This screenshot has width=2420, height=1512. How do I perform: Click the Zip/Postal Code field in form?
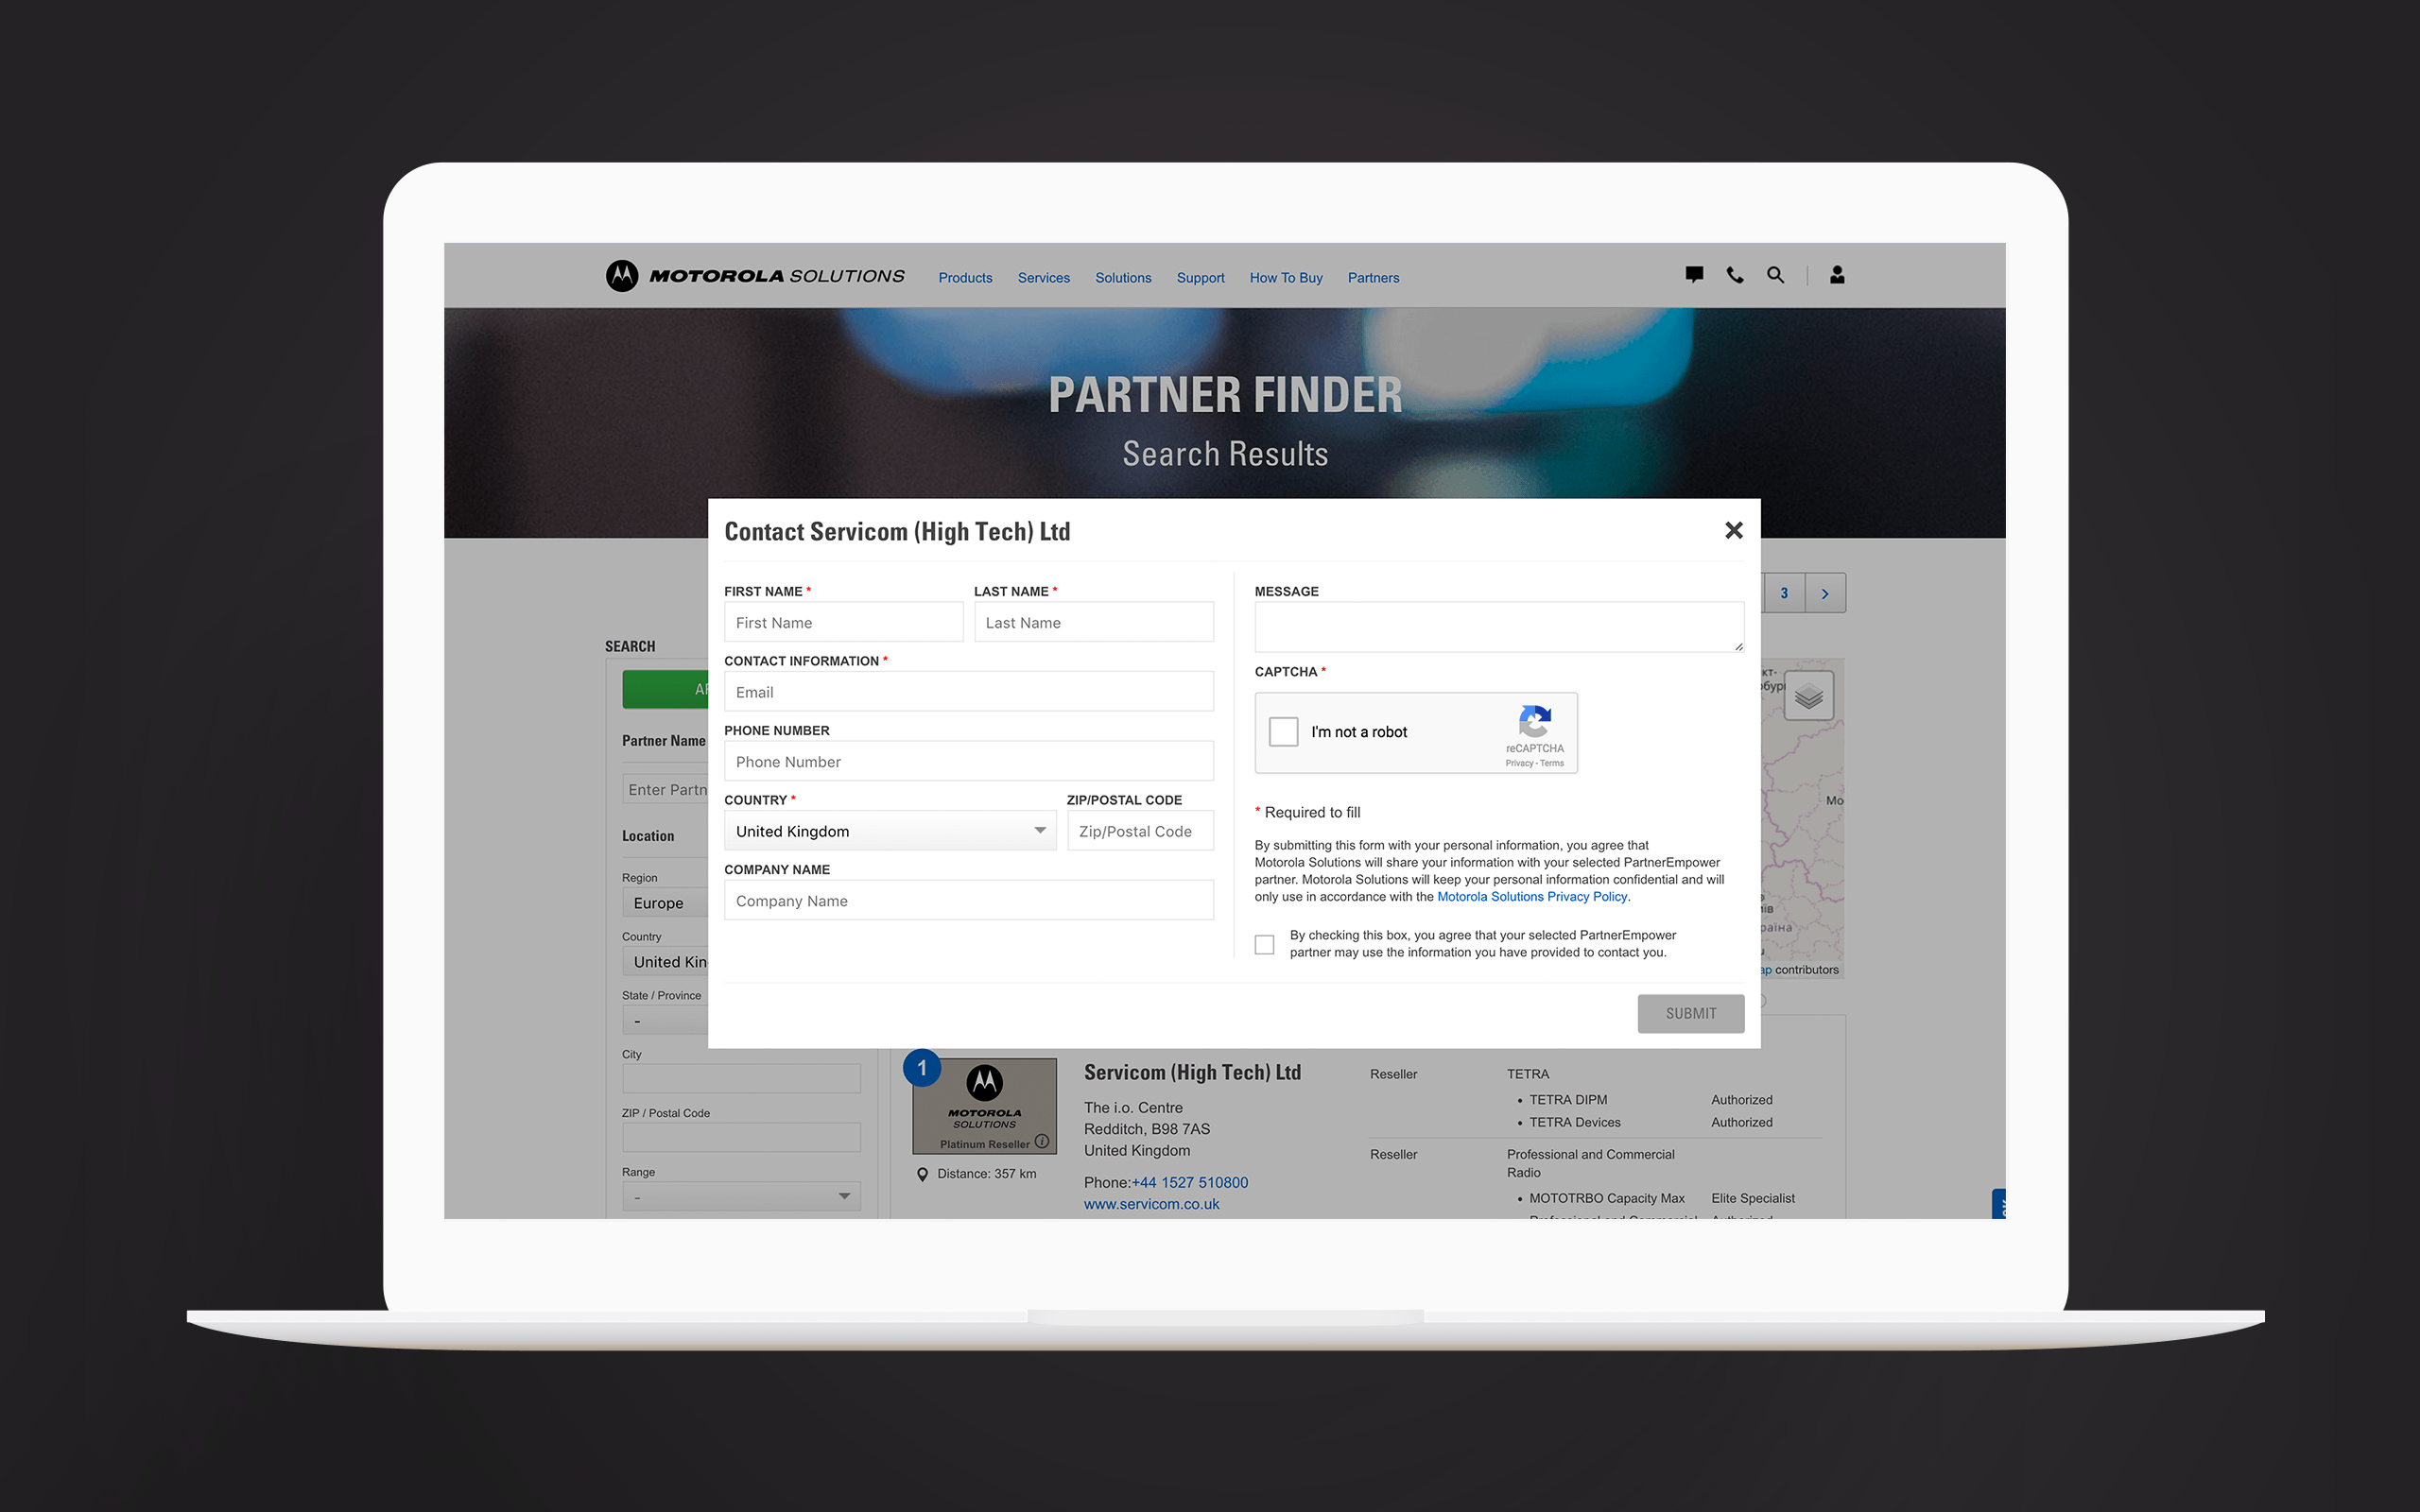pos(1141,831)
